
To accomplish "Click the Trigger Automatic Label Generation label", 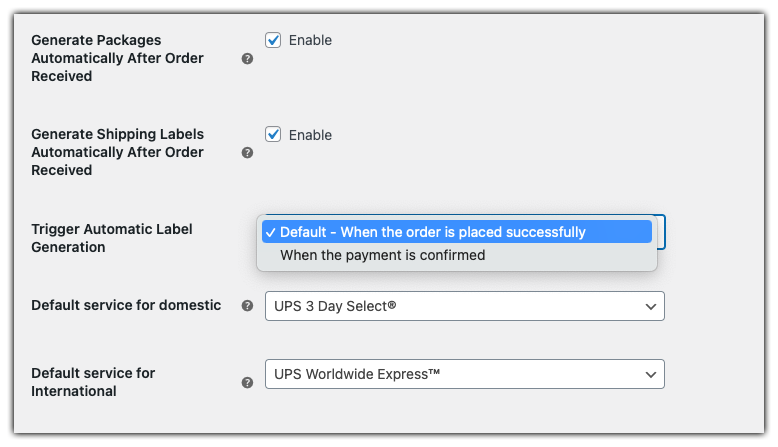I will pos(112,238).
